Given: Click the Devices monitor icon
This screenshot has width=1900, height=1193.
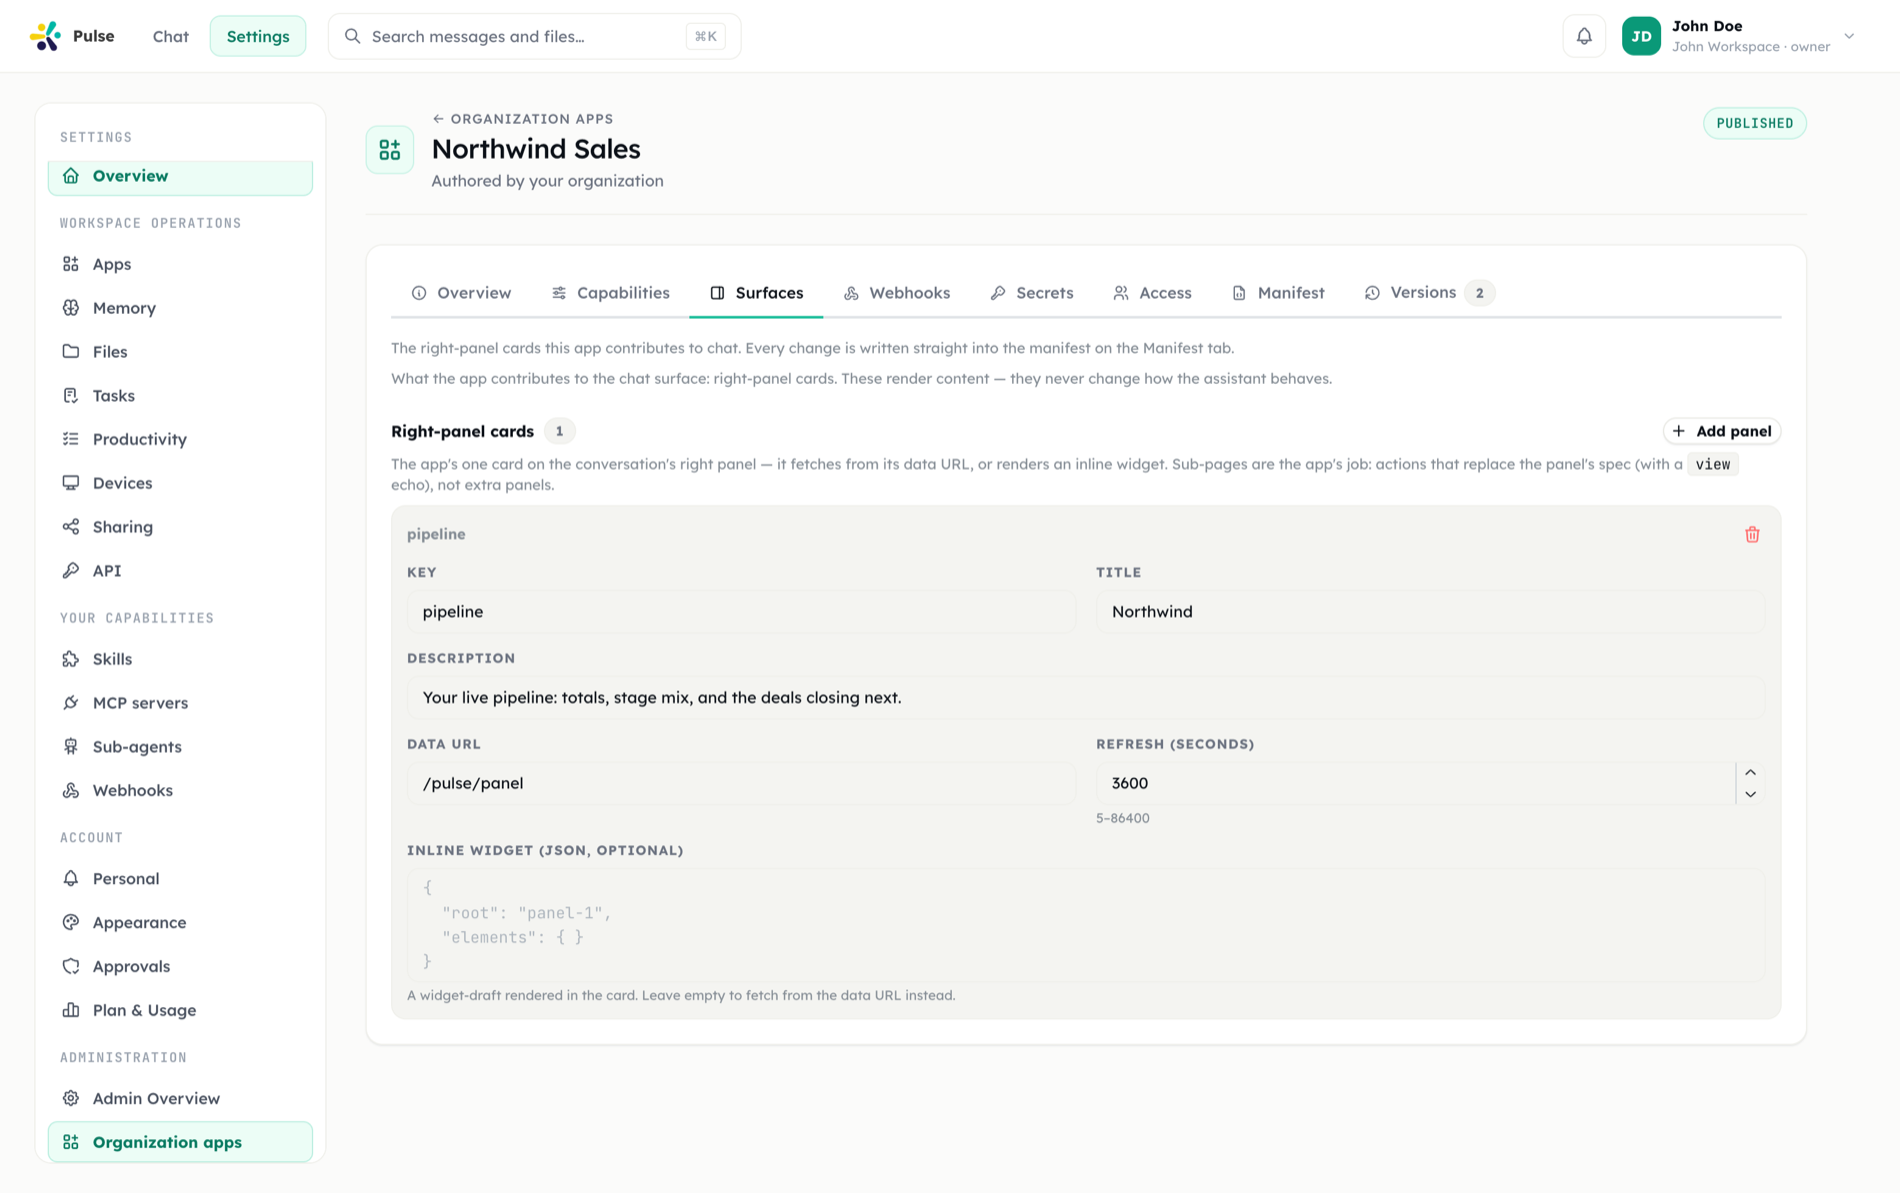Looking at the screenshot, I should pyautogui.click(x=71, y=483).
